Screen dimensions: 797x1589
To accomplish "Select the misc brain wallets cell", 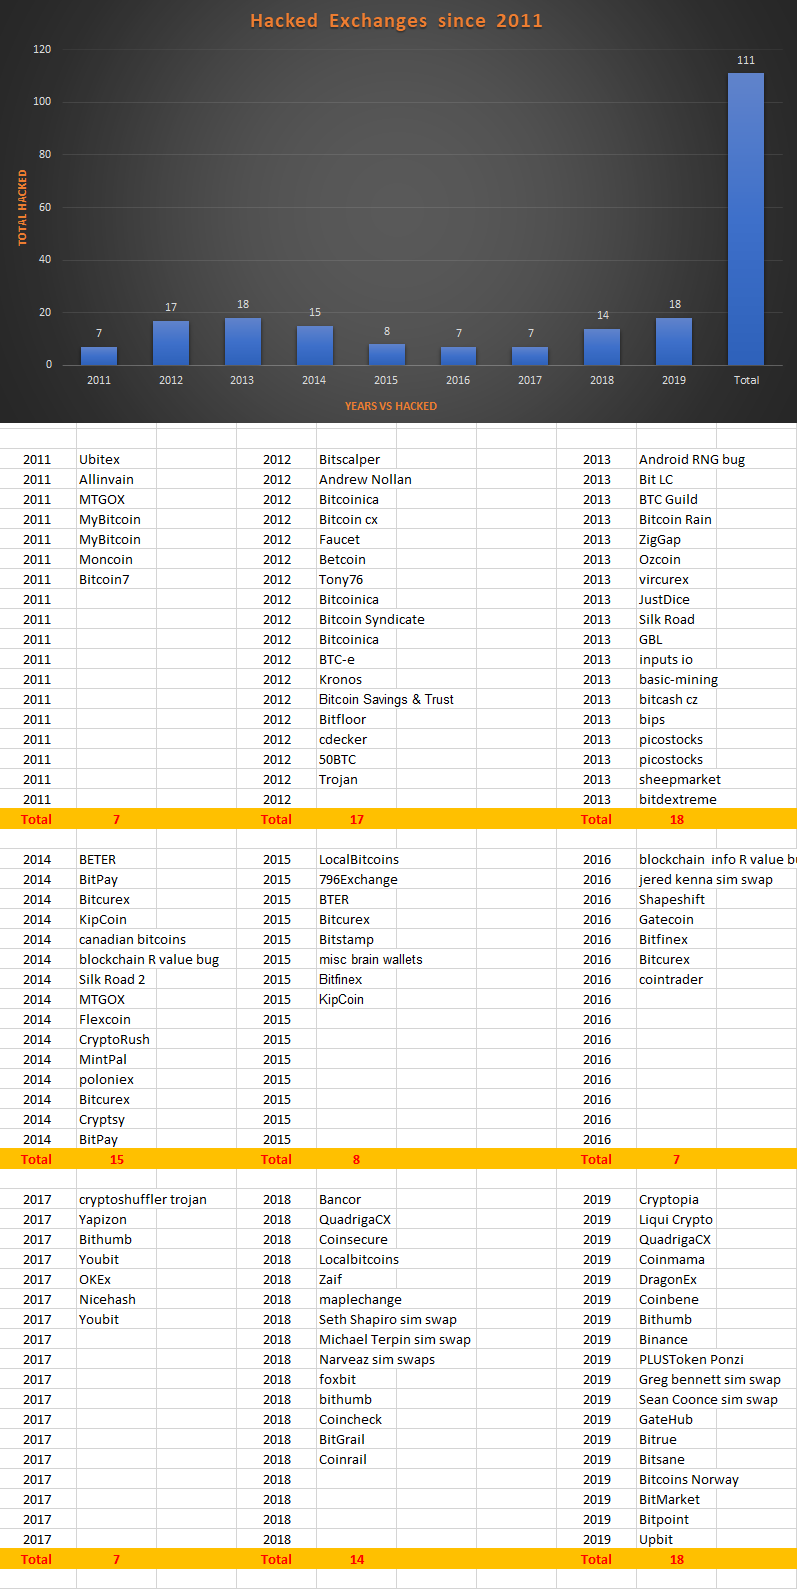I will coord(371,959).
